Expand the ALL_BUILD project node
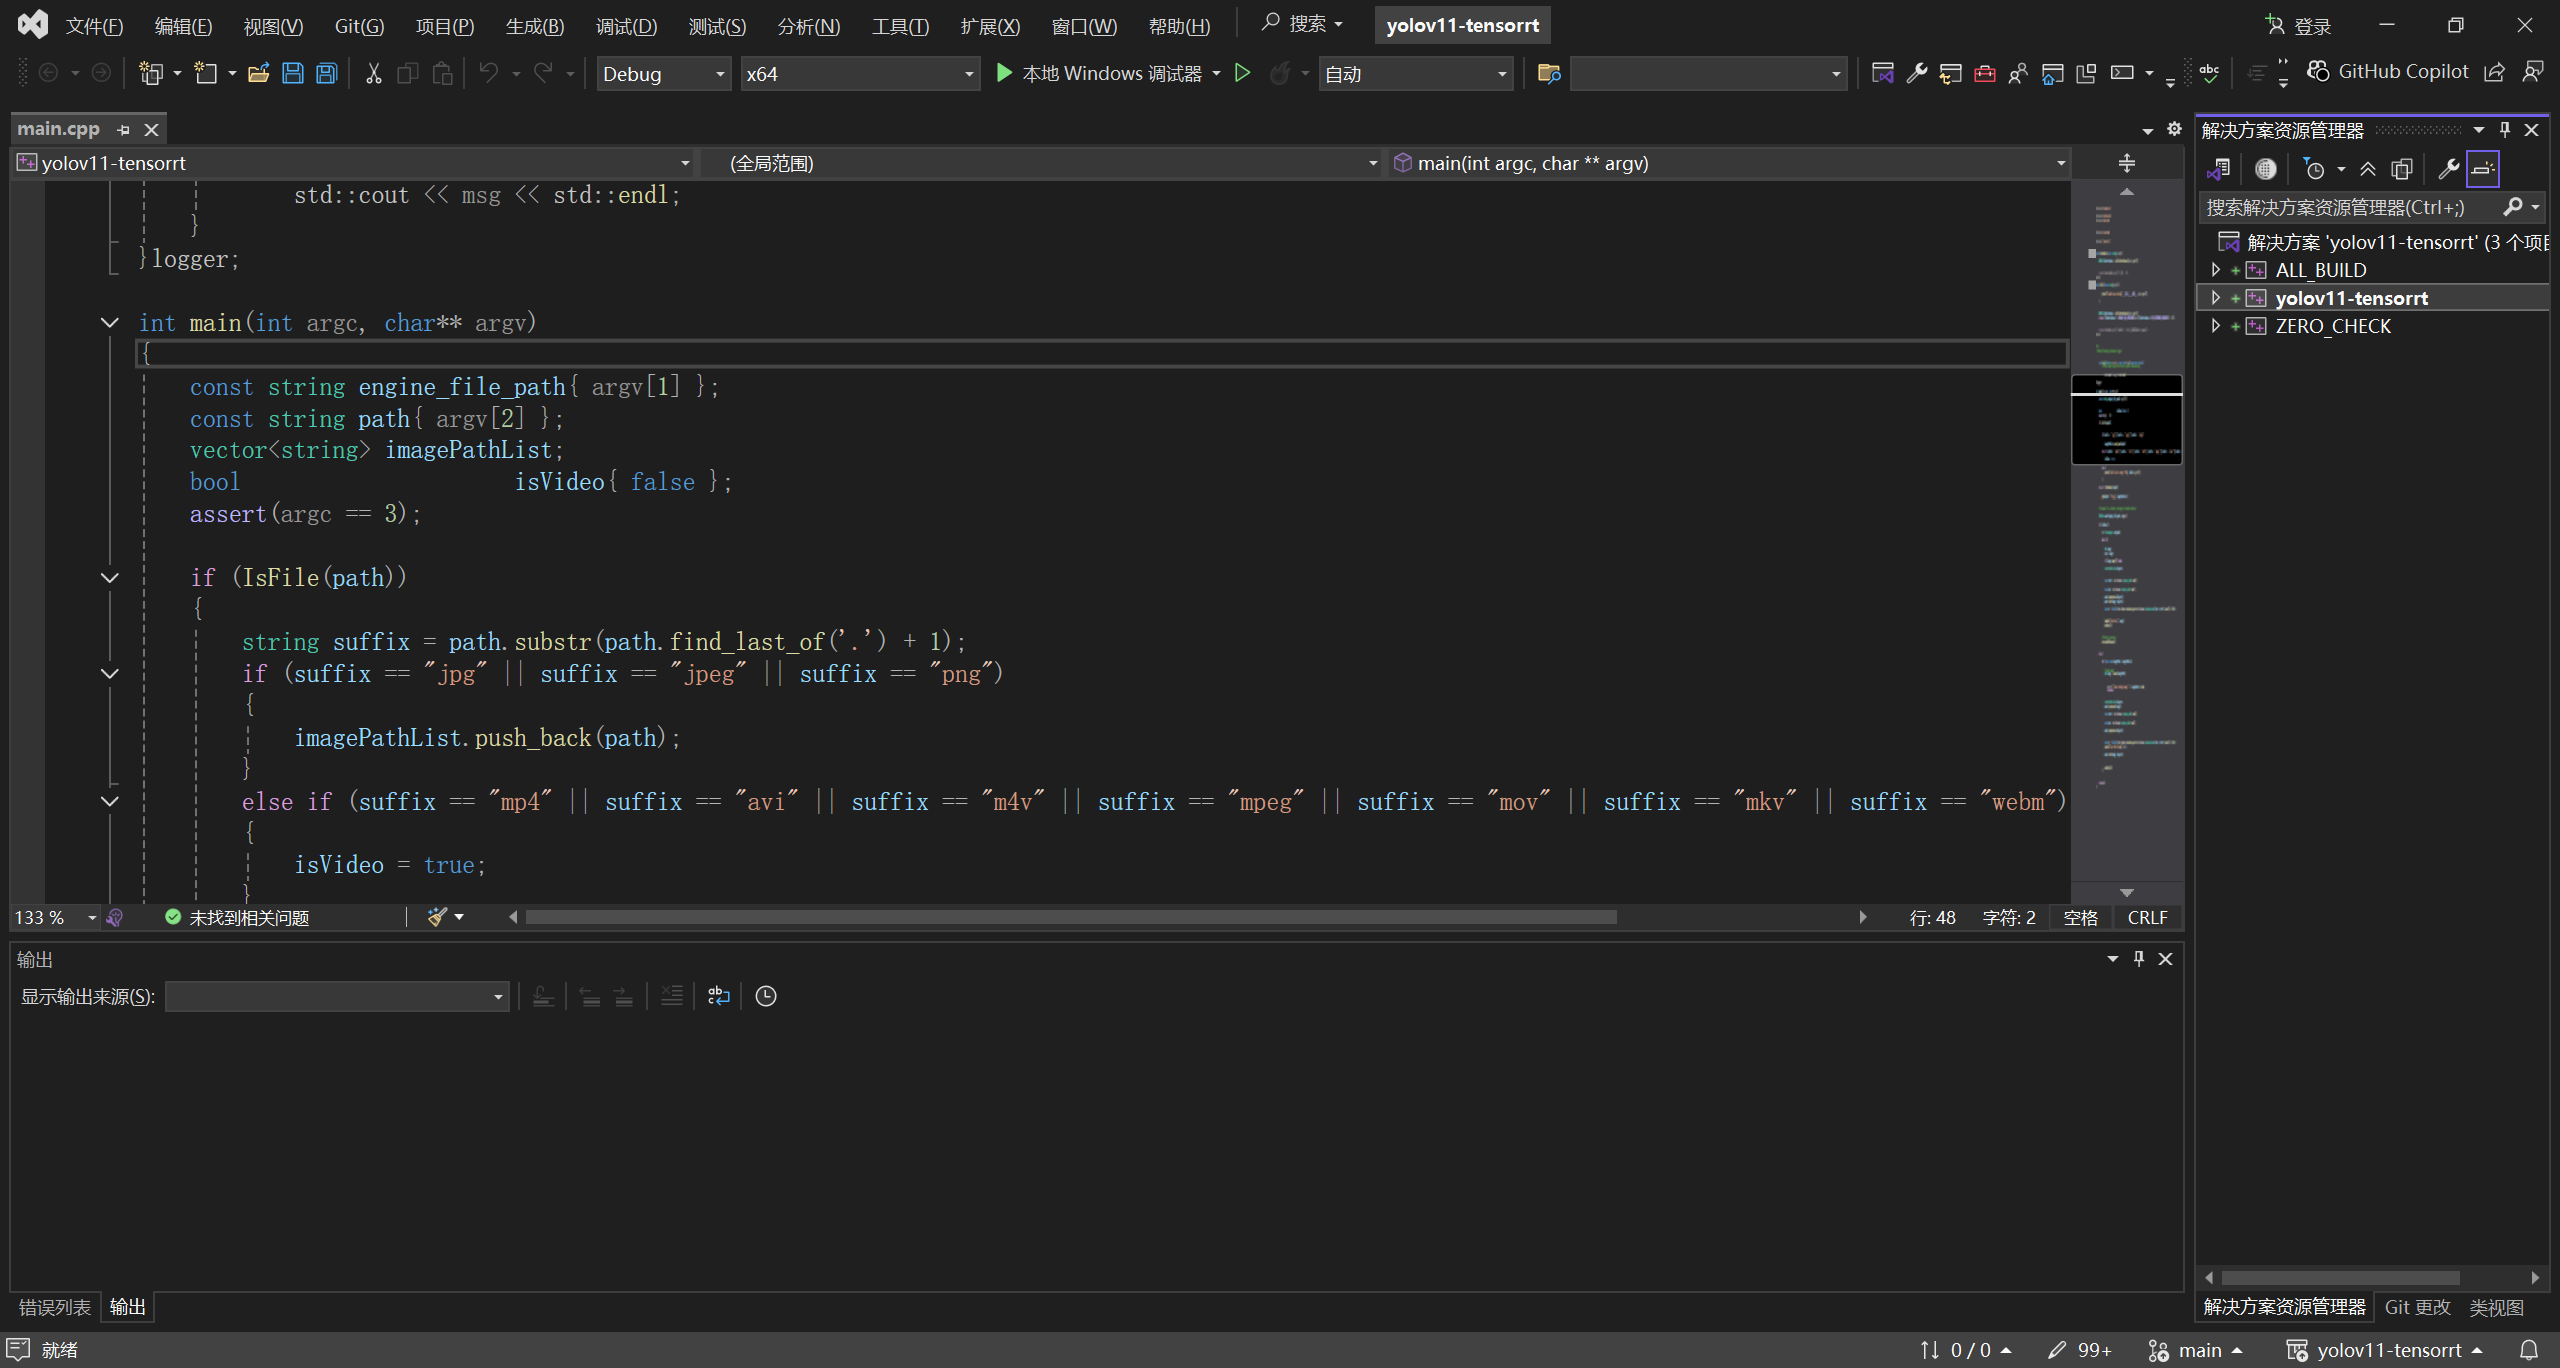The width and height of the screenshot is (2560, 1368). (2215, 270)
